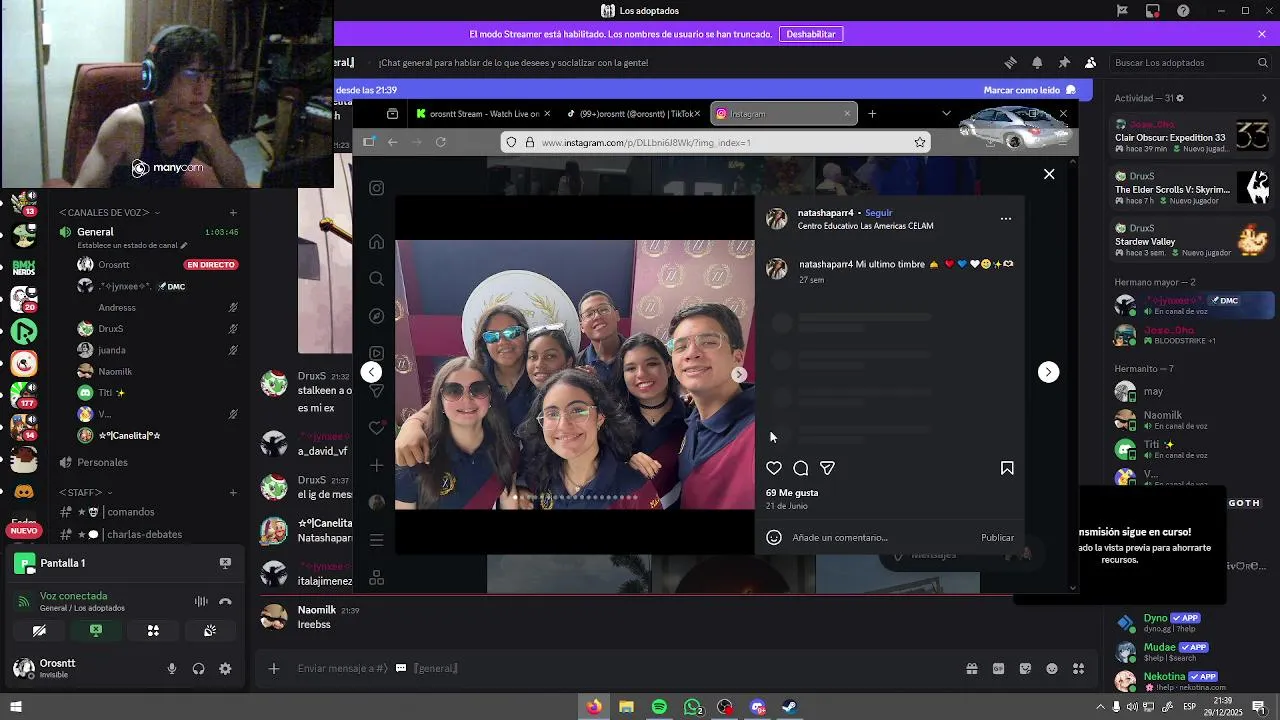The height and width of the screenshot is (720, 1280).
Task: Follow natashaparr4 via Seguir link
Action: (878, 213)
